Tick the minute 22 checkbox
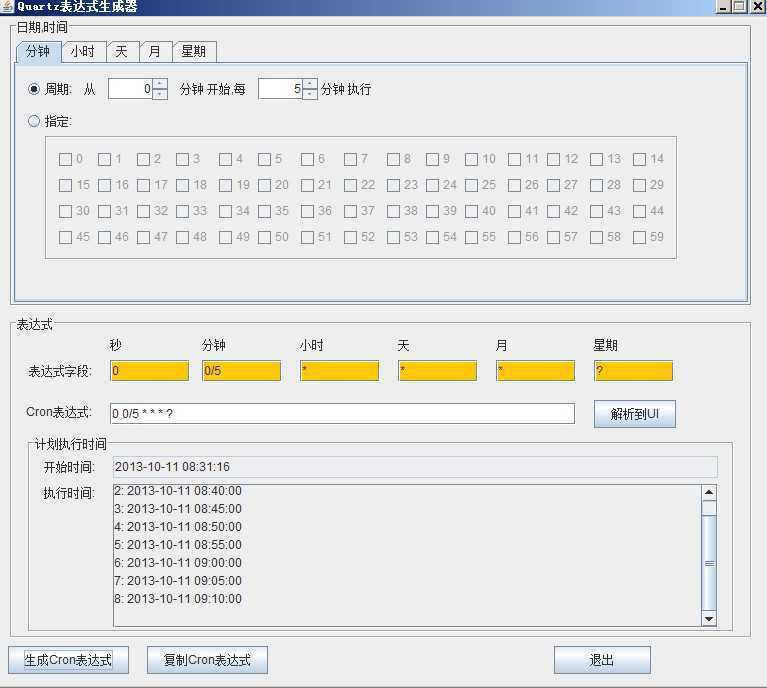 [x=350, y=185]
